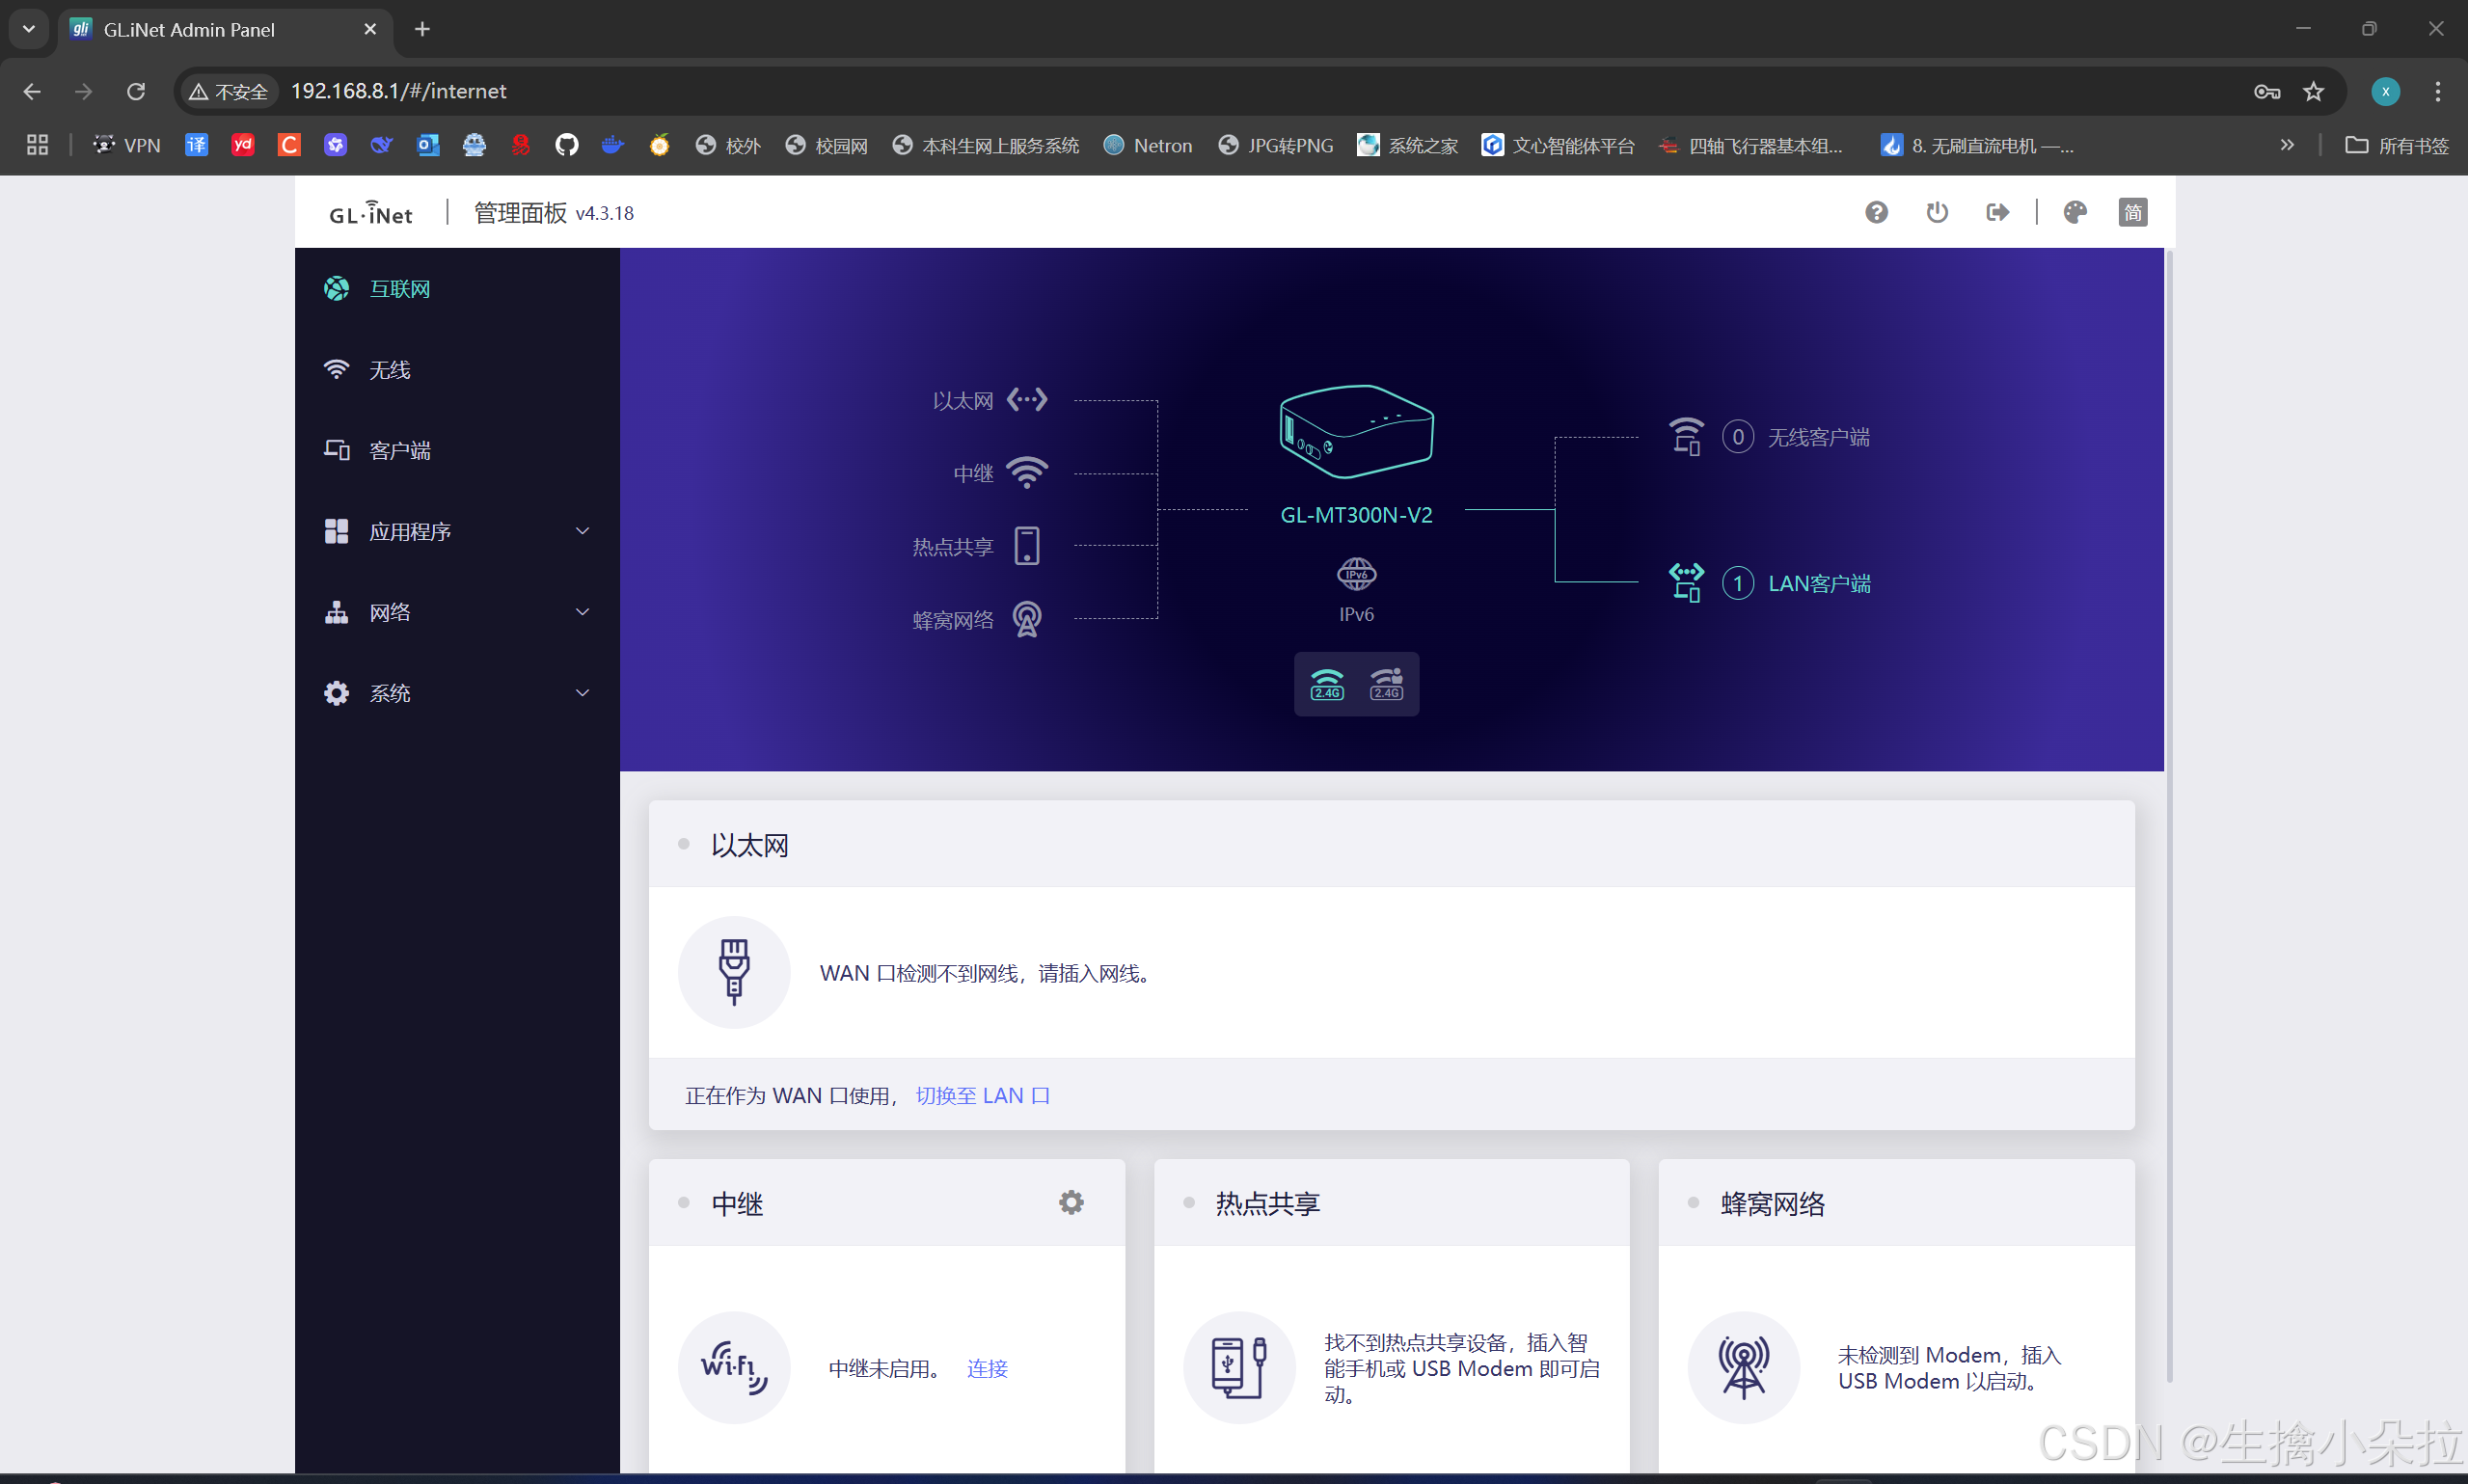Toggle the guest 2.4G WiFi icon

[x=1386, y=684]
